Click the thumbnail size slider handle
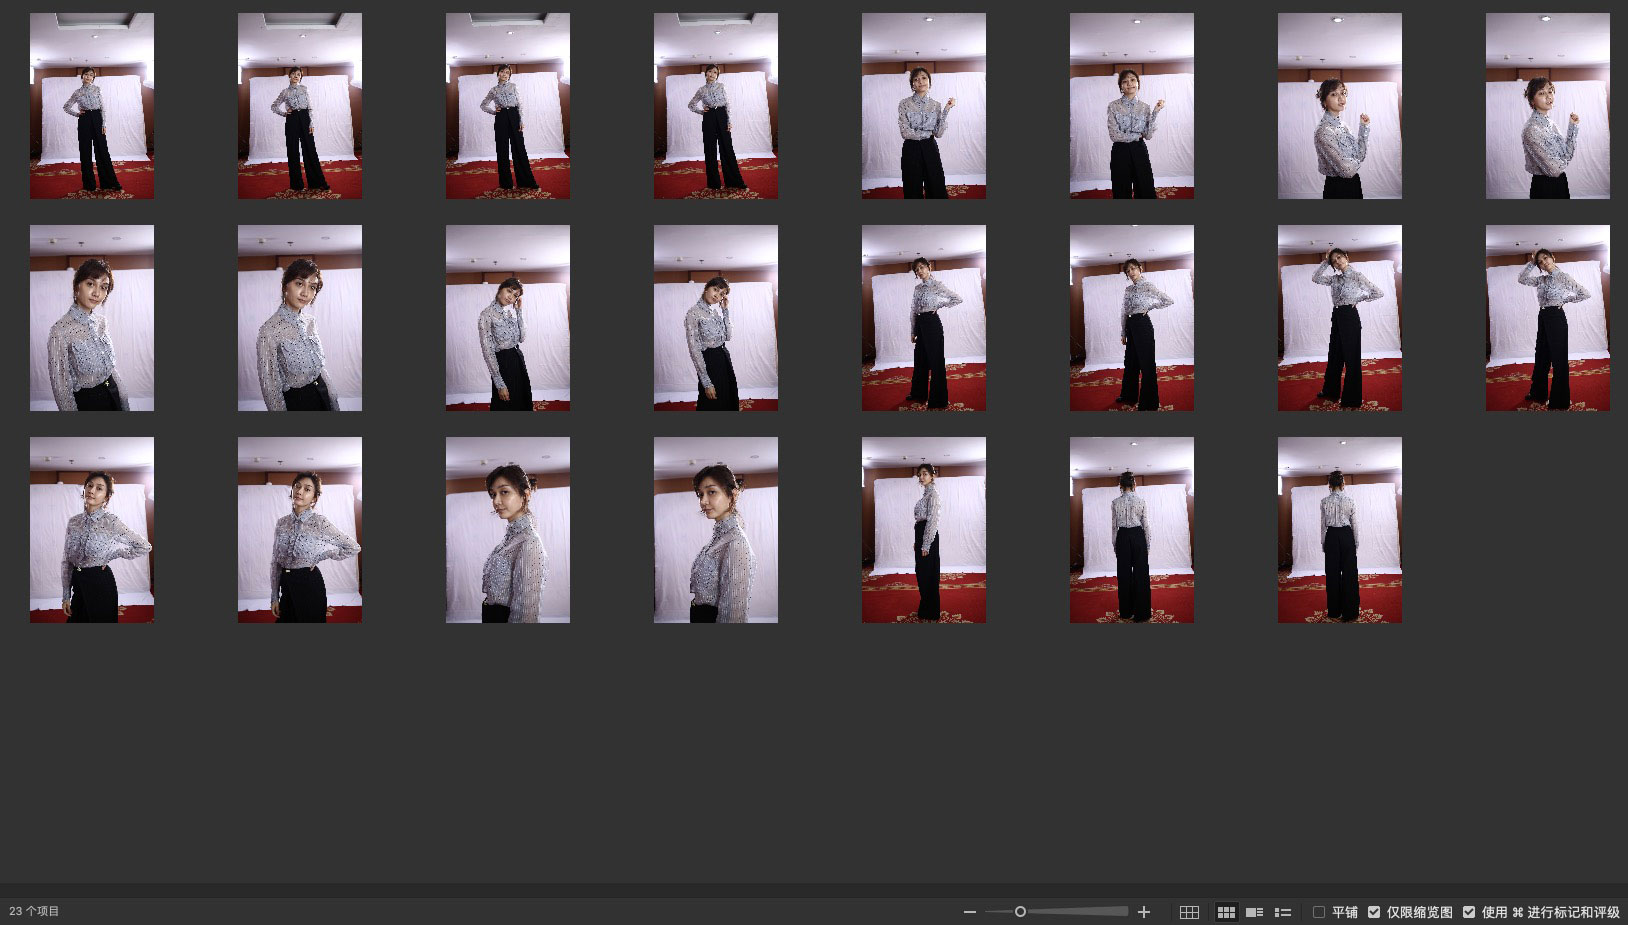The height and width of the screenshot is (925, 1628). 1020,912
